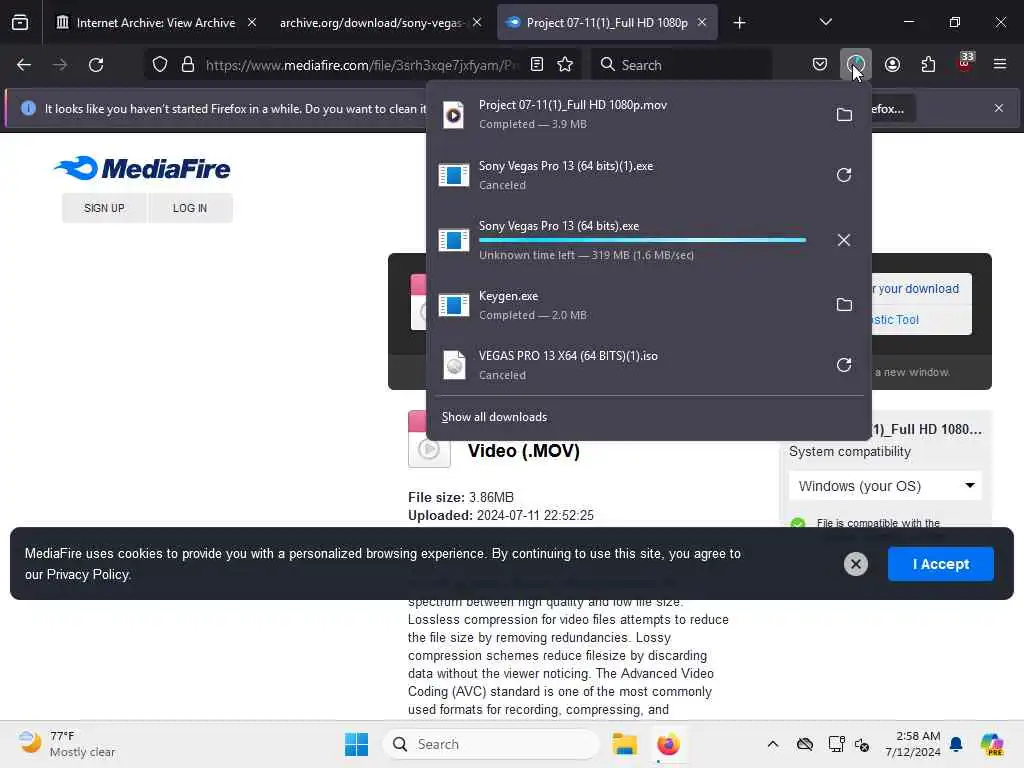
Task: Click the mediafire.com URL address field
Action: click(x=362, y=65)
